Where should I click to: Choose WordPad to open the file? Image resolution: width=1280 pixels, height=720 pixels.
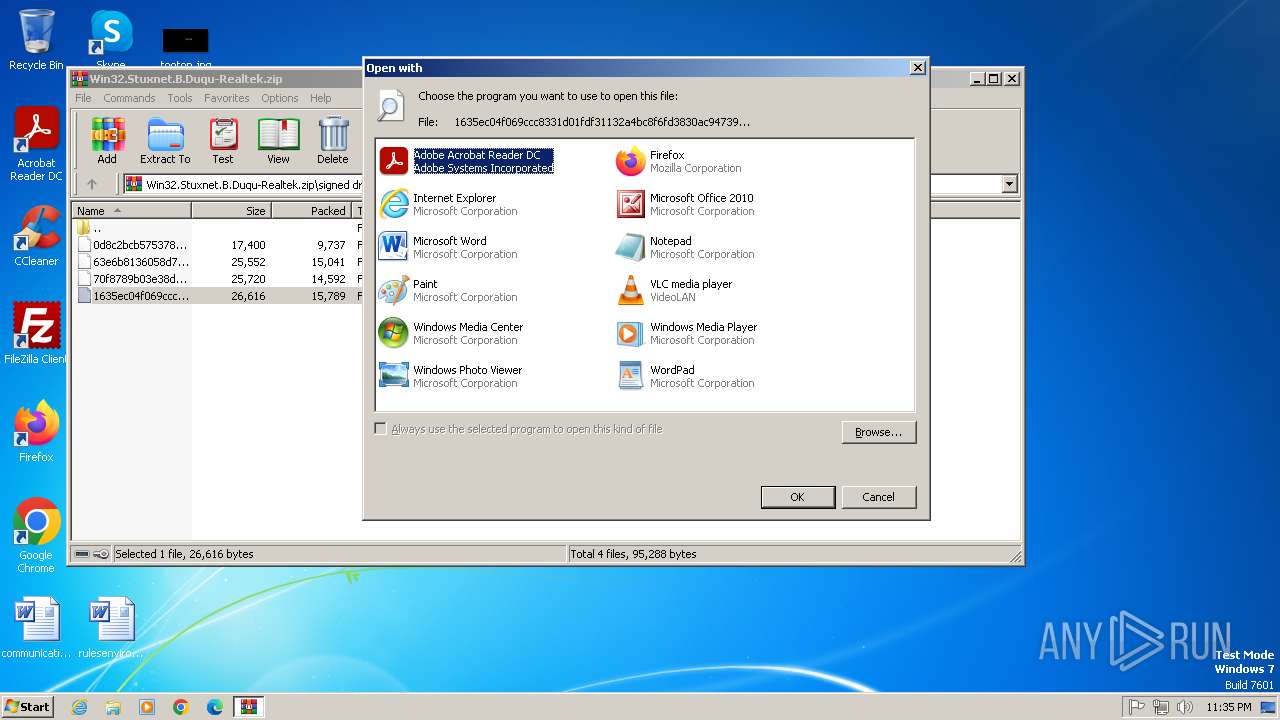pyautogui.click(x=685, y=376)
